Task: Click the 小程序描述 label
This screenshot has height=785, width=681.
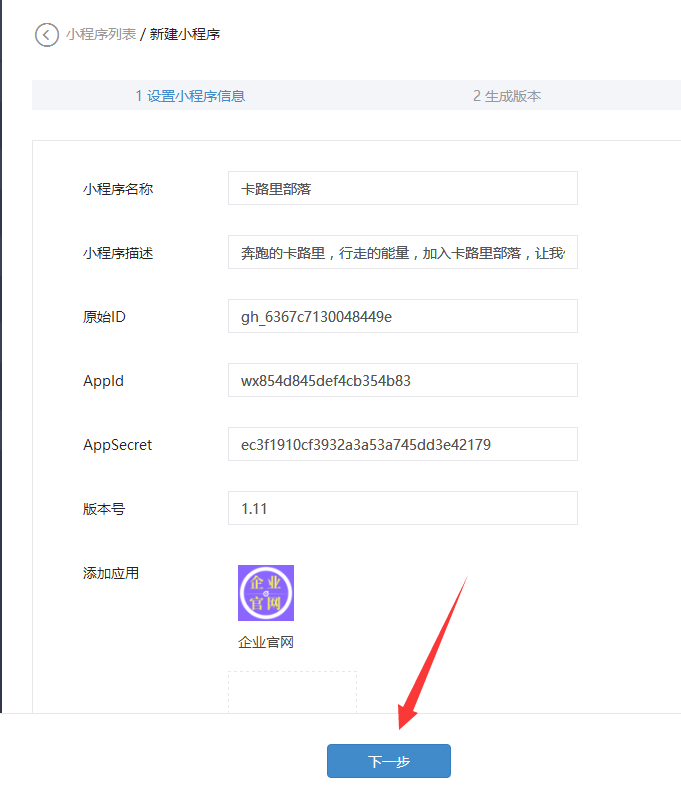Action: pos(118,253)
